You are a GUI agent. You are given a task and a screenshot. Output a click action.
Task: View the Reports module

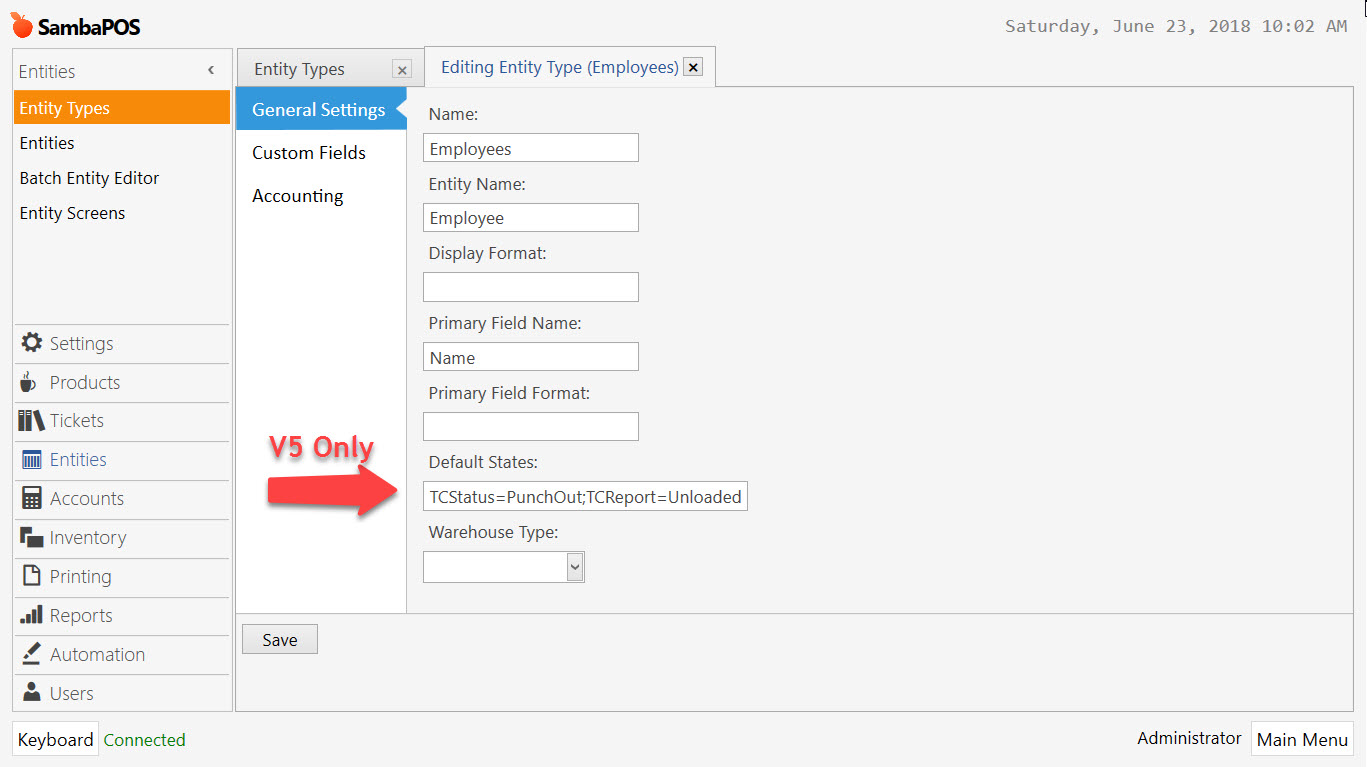click(81, 615)
